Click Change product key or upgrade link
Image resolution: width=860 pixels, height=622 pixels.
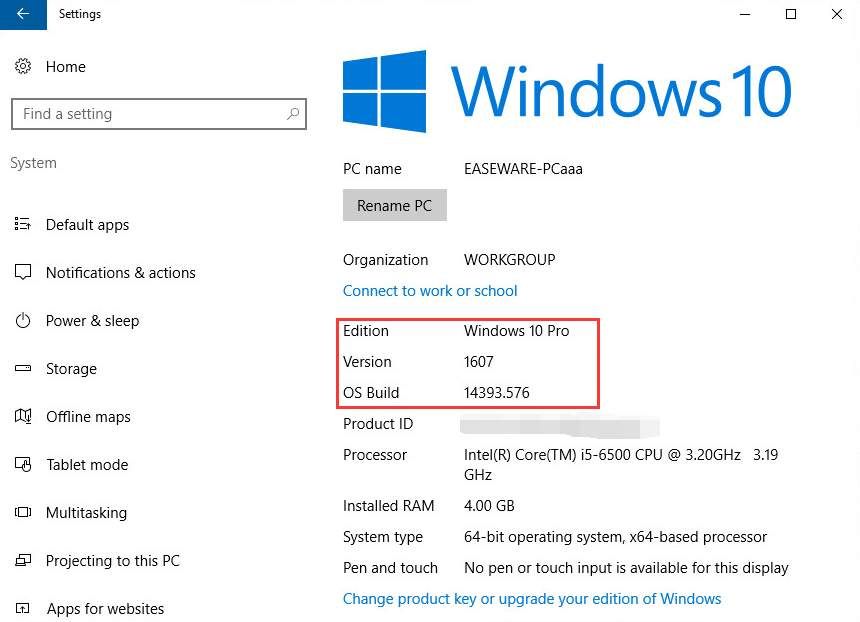pyautogui.click(x=531, y=599)
